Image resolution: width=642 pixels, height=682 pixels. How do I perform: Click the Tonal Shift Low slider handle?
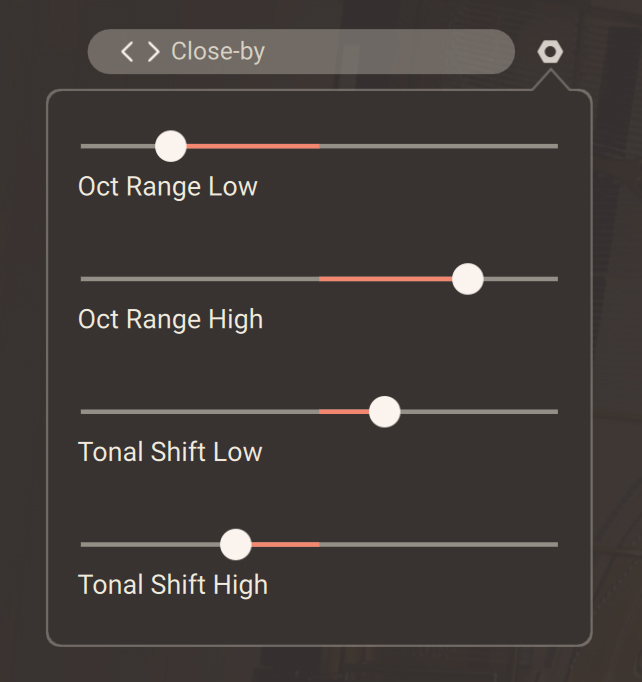coord(384,411)
